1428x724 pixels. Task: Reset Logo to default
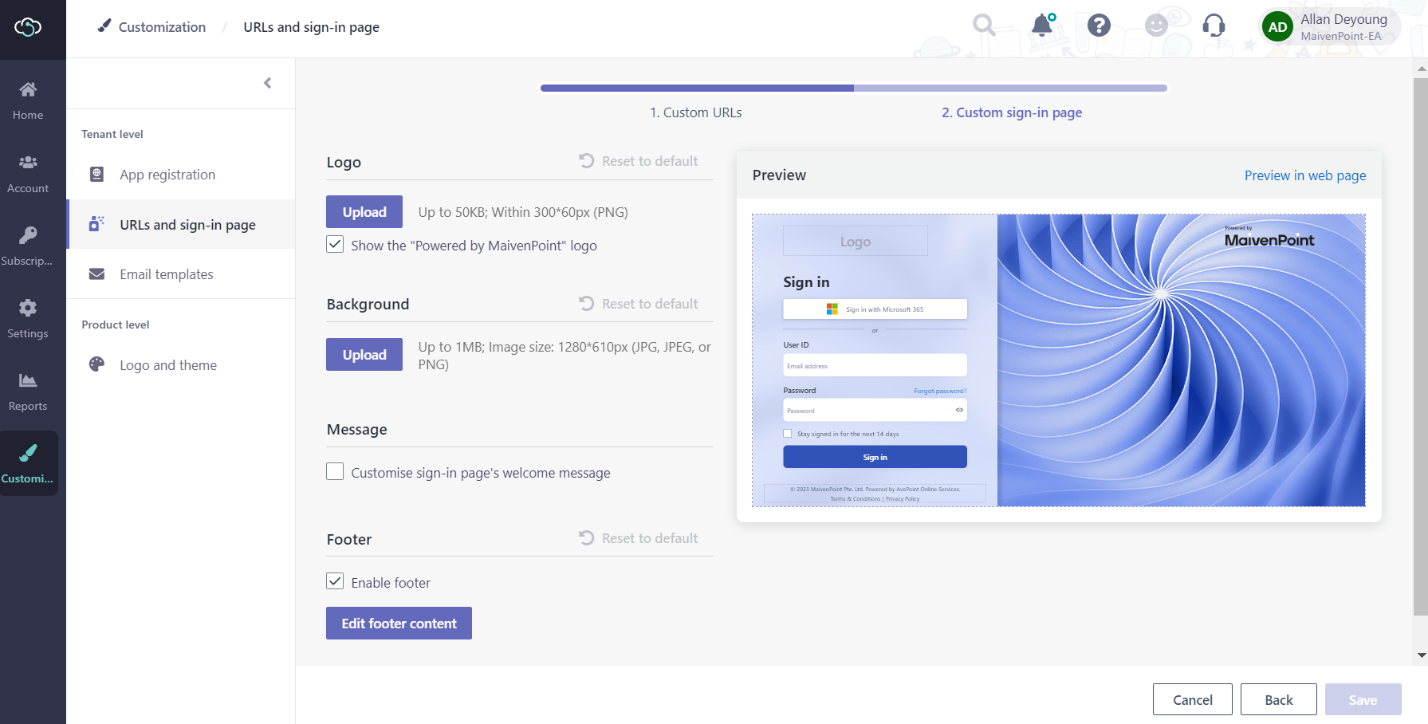click(638, 161)
